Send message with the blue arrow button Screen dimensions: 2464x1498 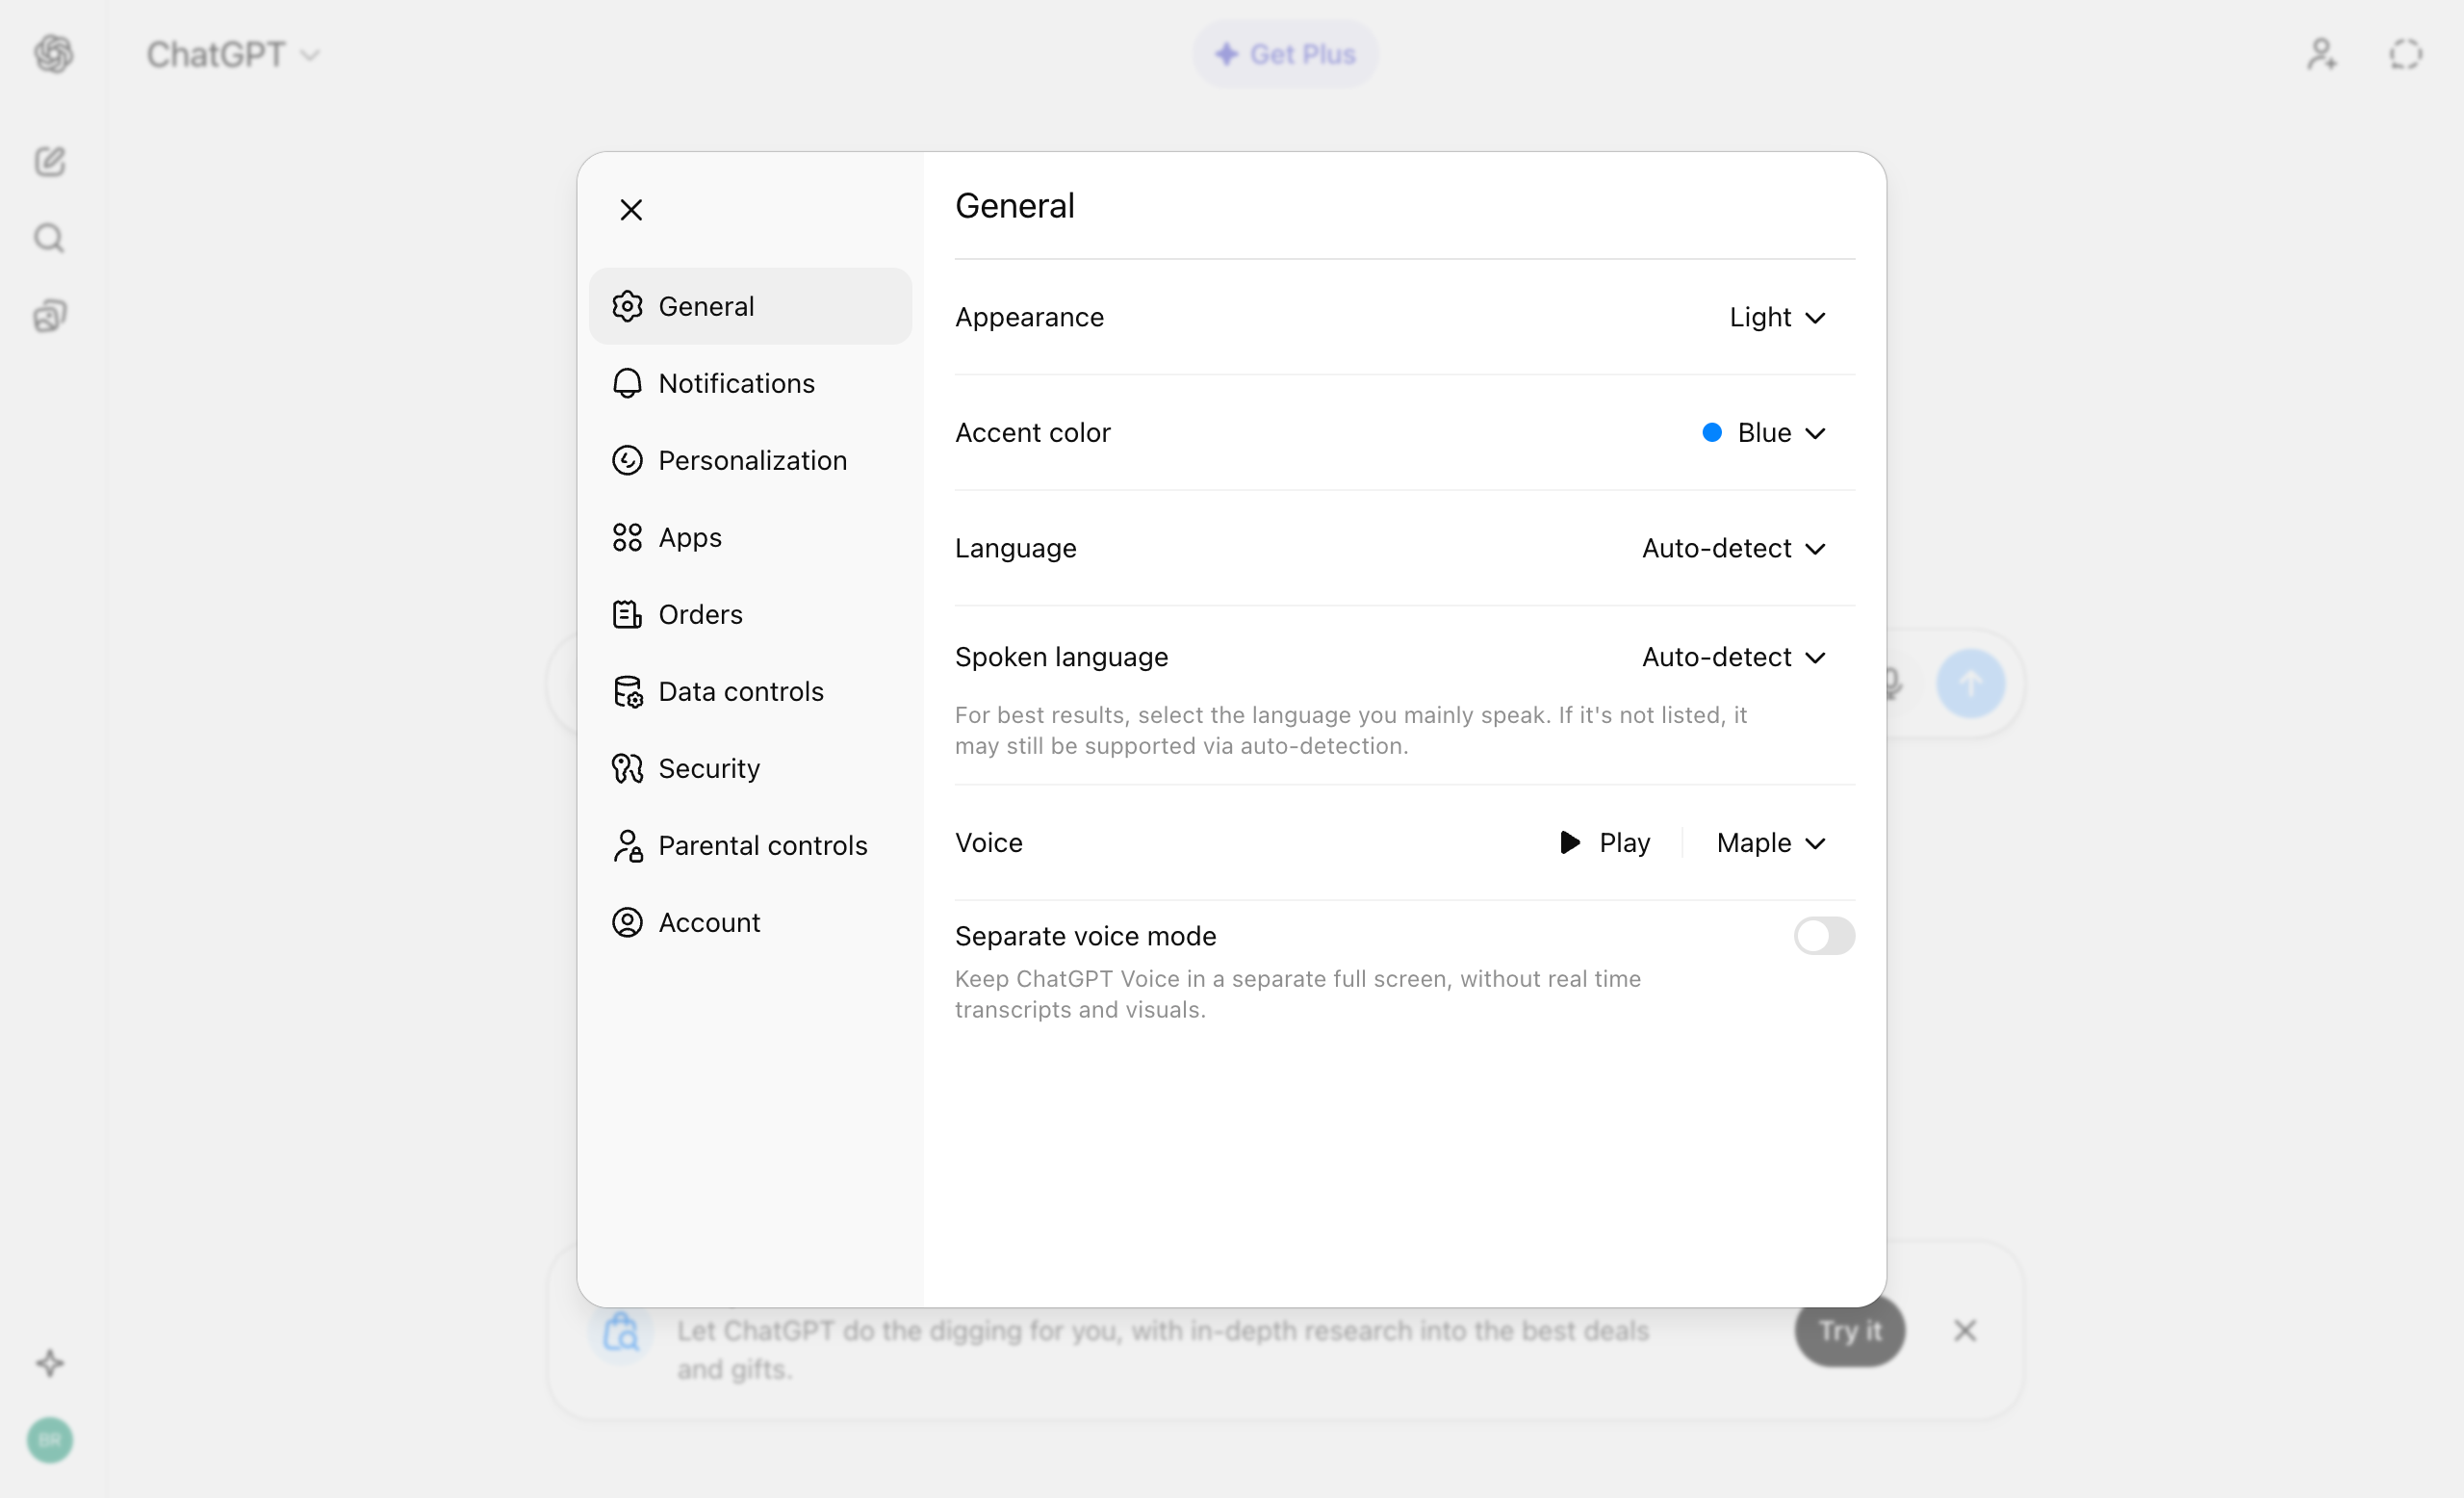1970,684
